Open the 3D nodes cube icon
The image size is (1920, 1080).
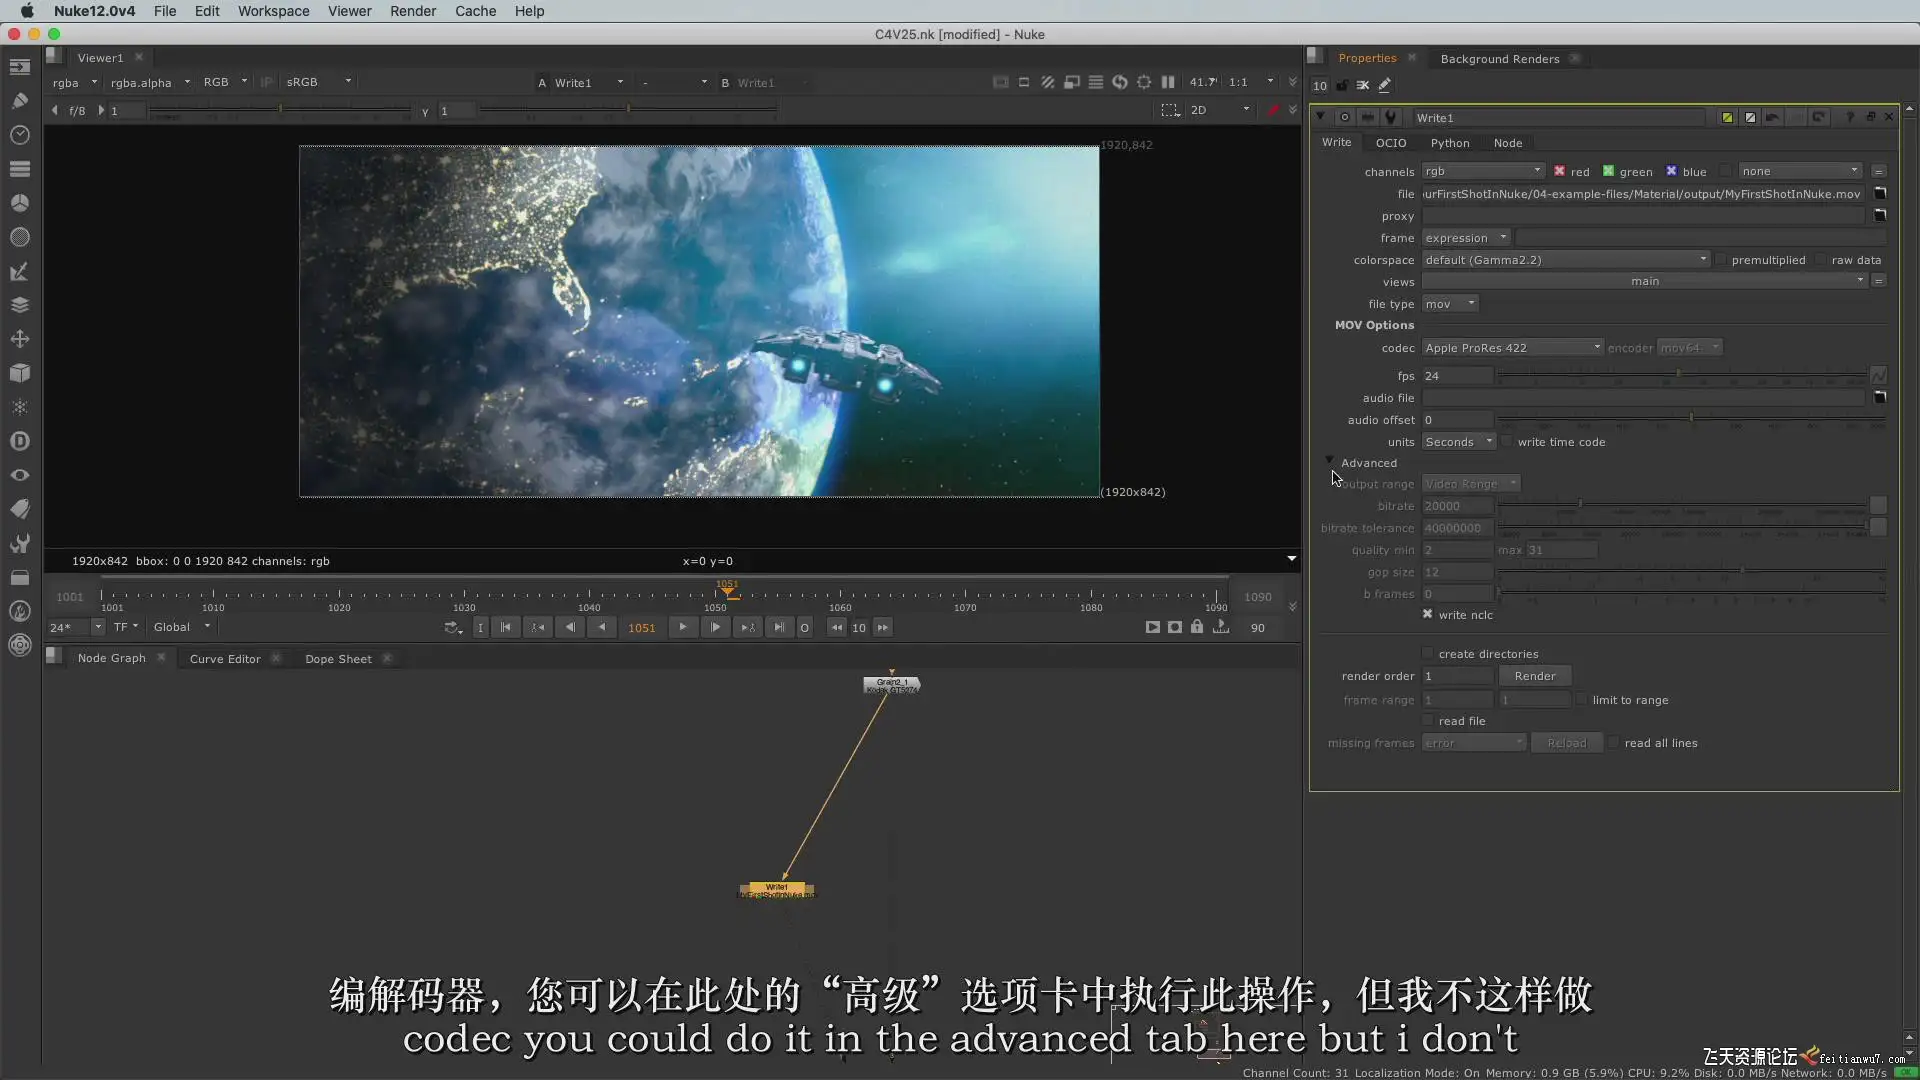(x=19, y=373)
